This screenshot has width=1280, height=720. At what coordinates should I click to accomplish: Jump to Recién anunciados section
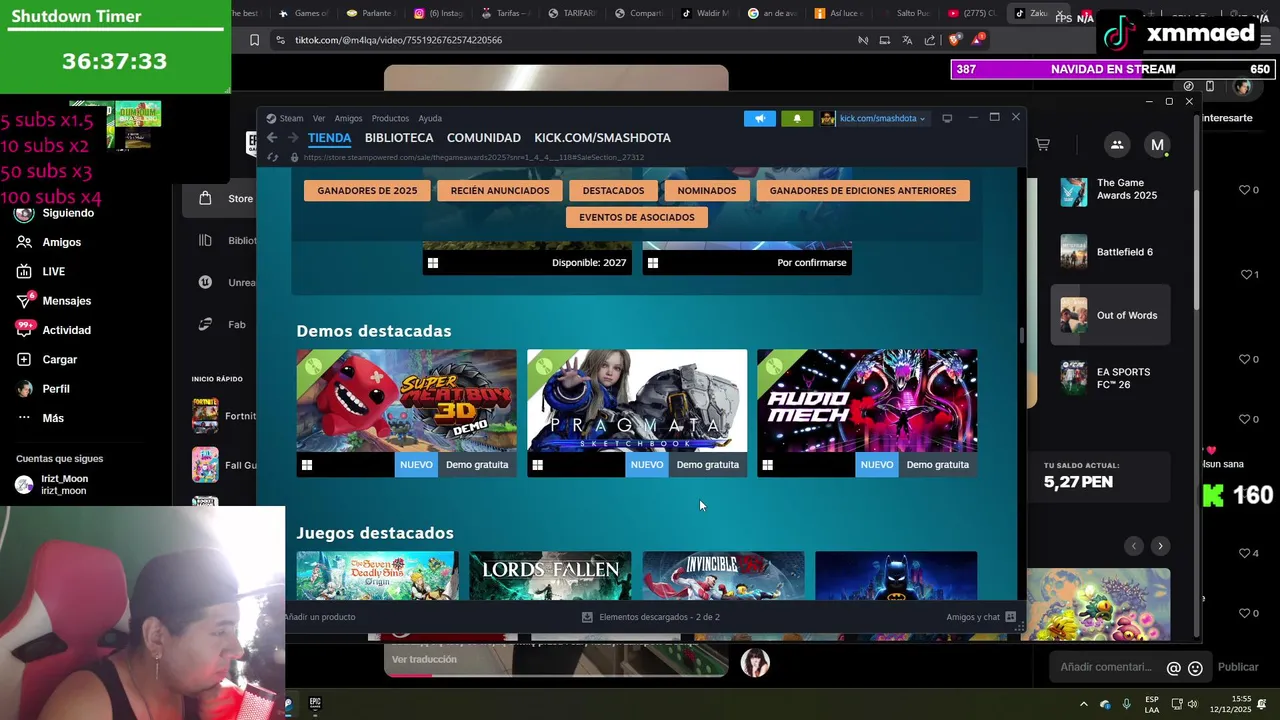[x=500, y=190]
